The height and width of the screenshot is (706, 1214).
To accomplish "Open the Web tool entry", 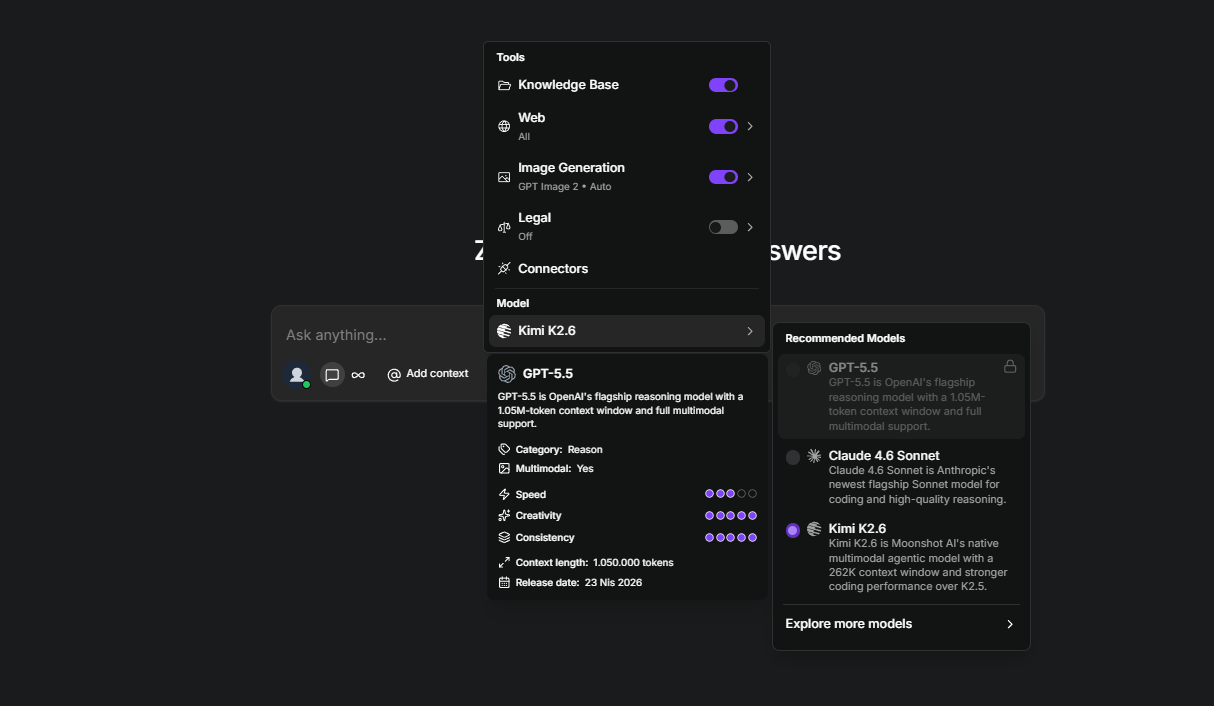I will click(x=627, y=126).
